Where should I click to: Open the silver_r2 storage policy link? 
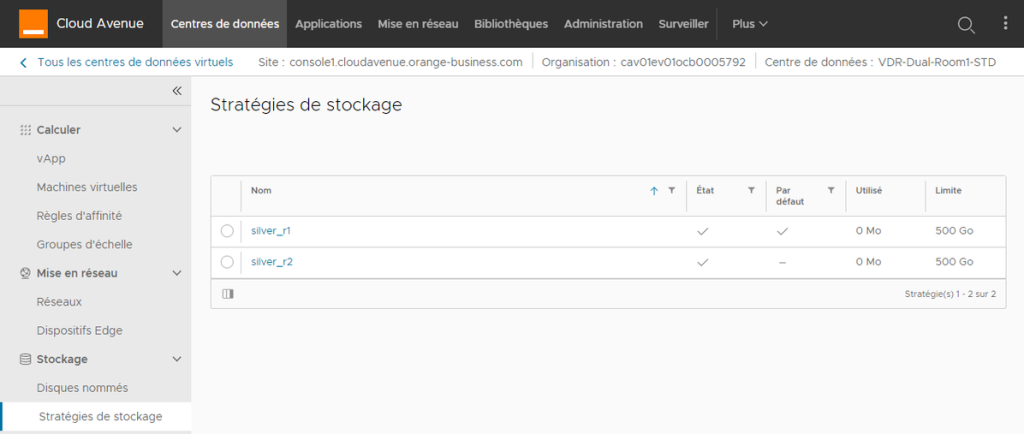coord(272,262)
